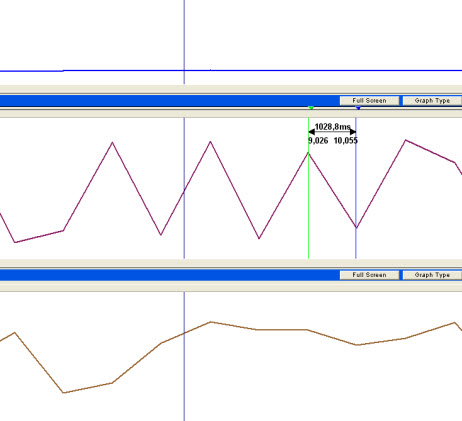Viewport: 462px width, 421px height.
Task: Click the 10,055 cursor value label
Action: coord(346,141)
